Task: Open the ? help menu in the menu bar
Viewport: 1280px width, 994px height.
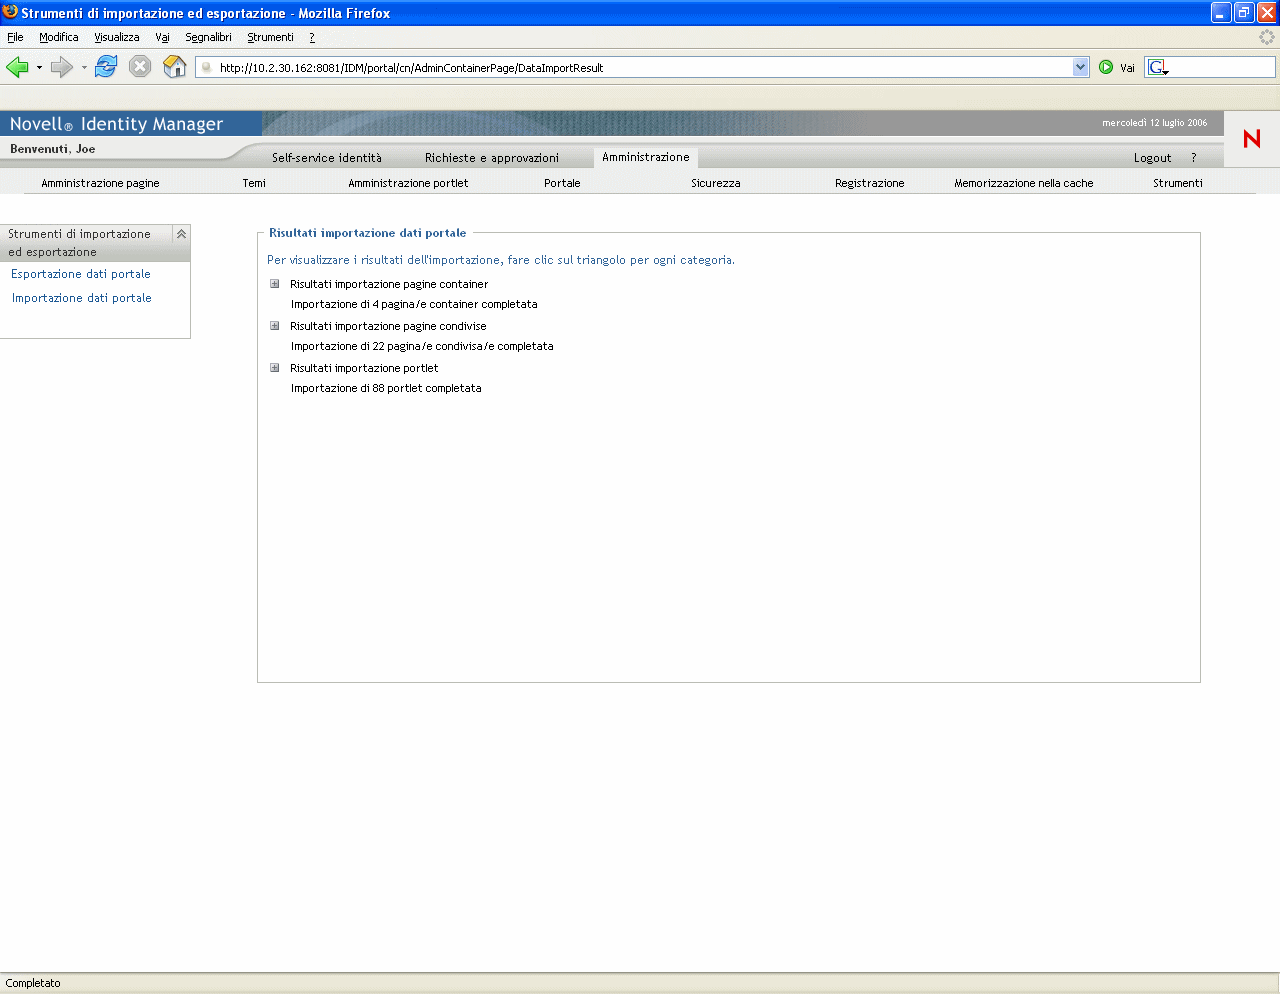Action: point(312,37)
